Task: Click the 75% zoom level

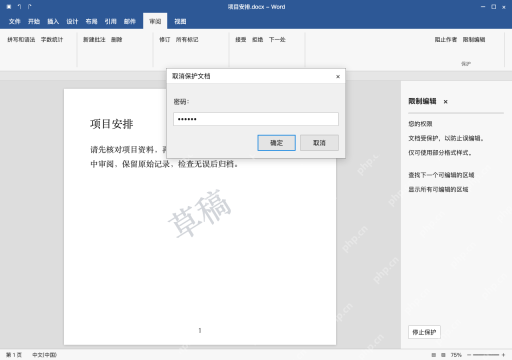Action: point(456,355)
